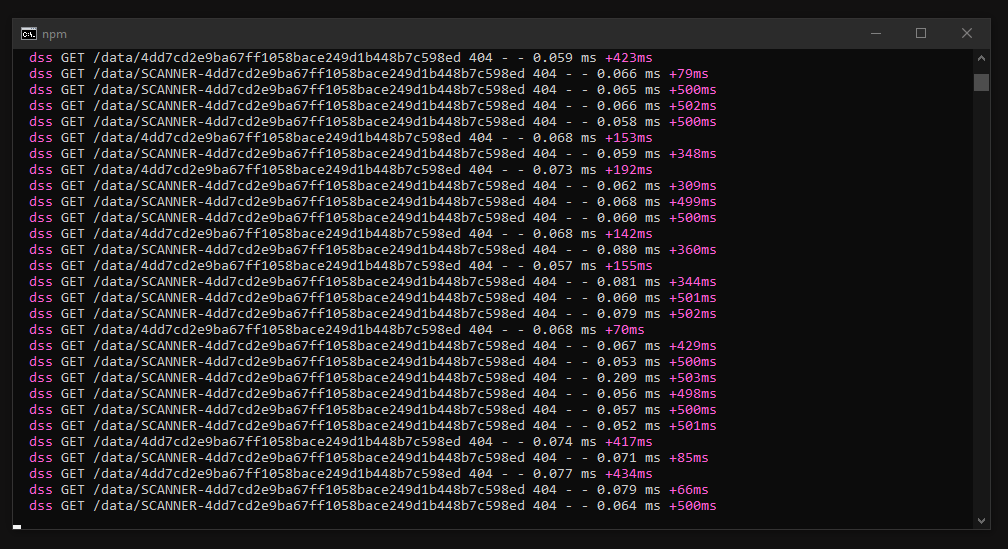Select the '+434ms' elapsed text
This screenshot has height=549, width=1008.
click(x=629, y=474)
